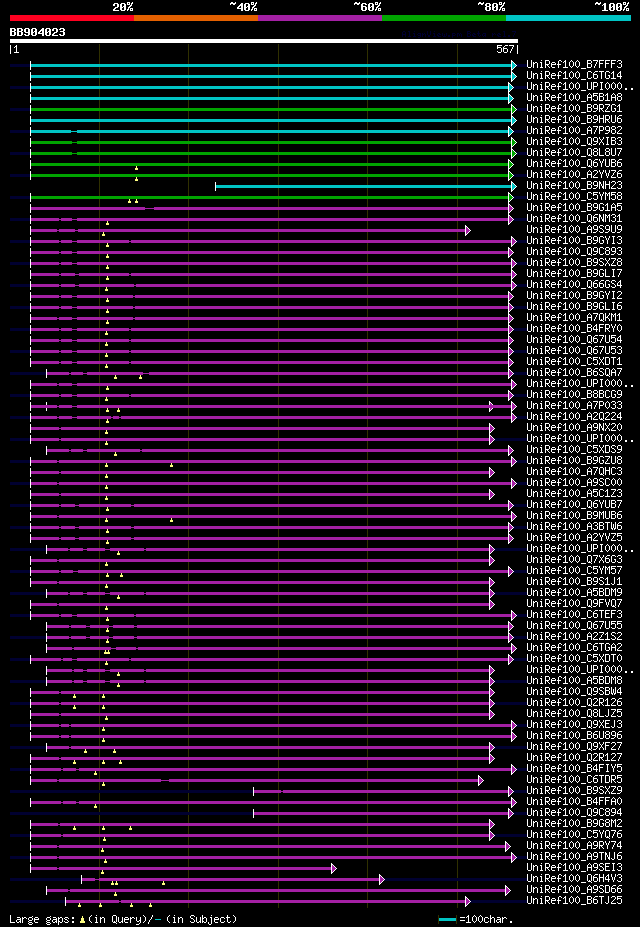
Task: Select the UniRef100_A5C1Z3 label
Action: 574,494
